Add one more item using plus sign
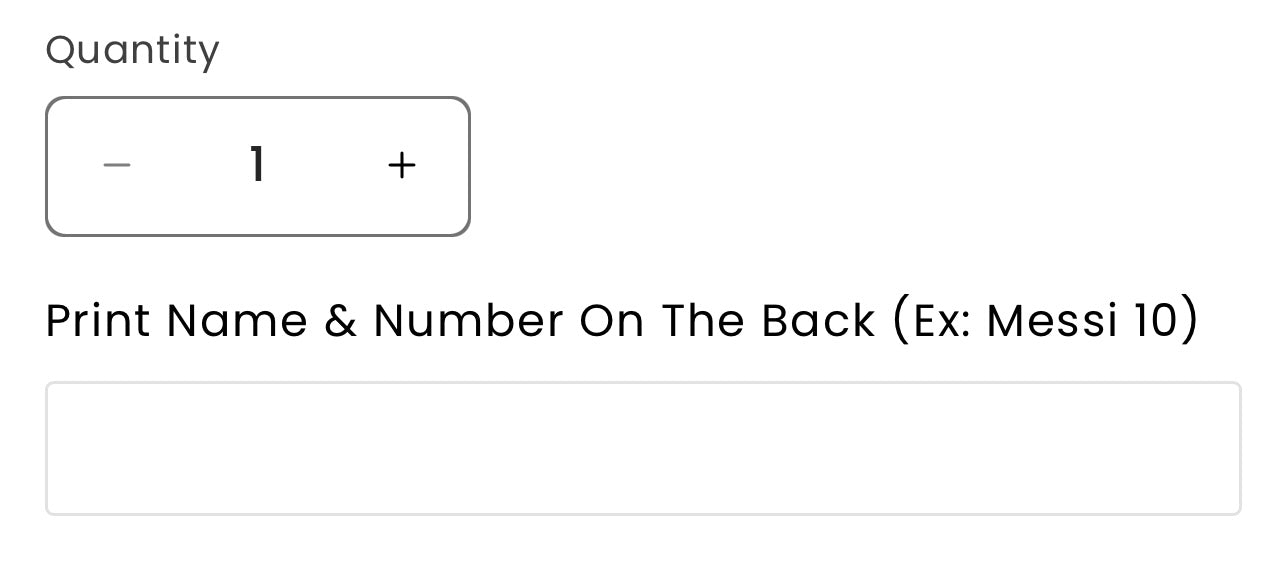 coord(401,165)
